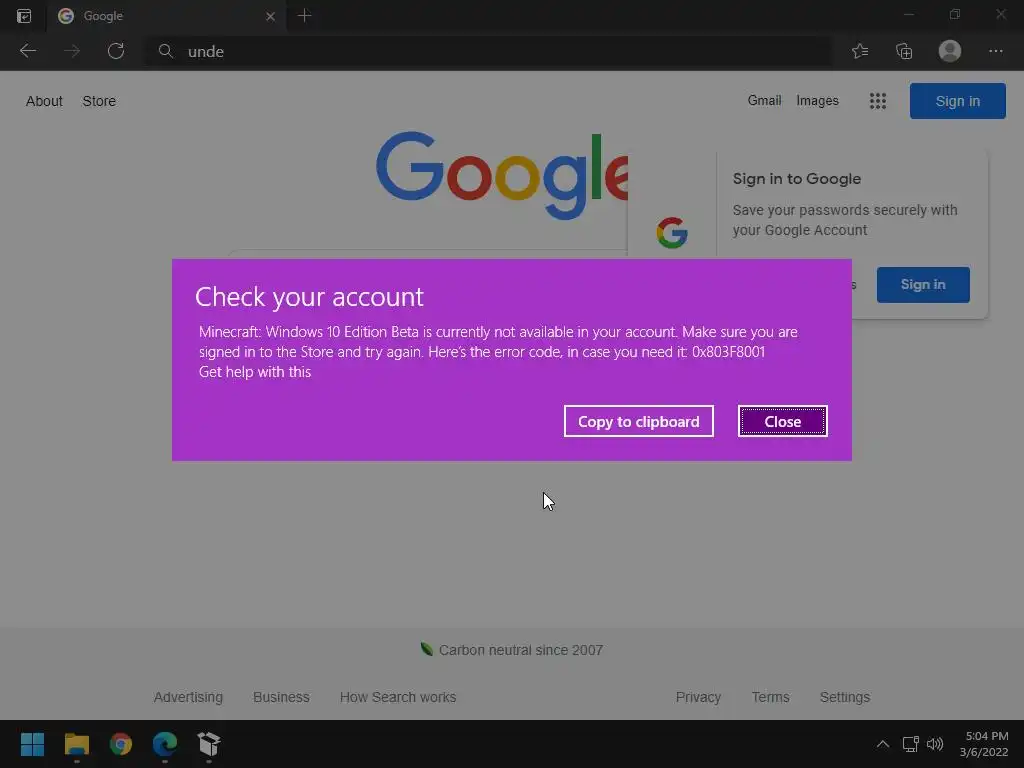Copy the error message to clipboard
Screen dimensions: 1024x768
638,421
